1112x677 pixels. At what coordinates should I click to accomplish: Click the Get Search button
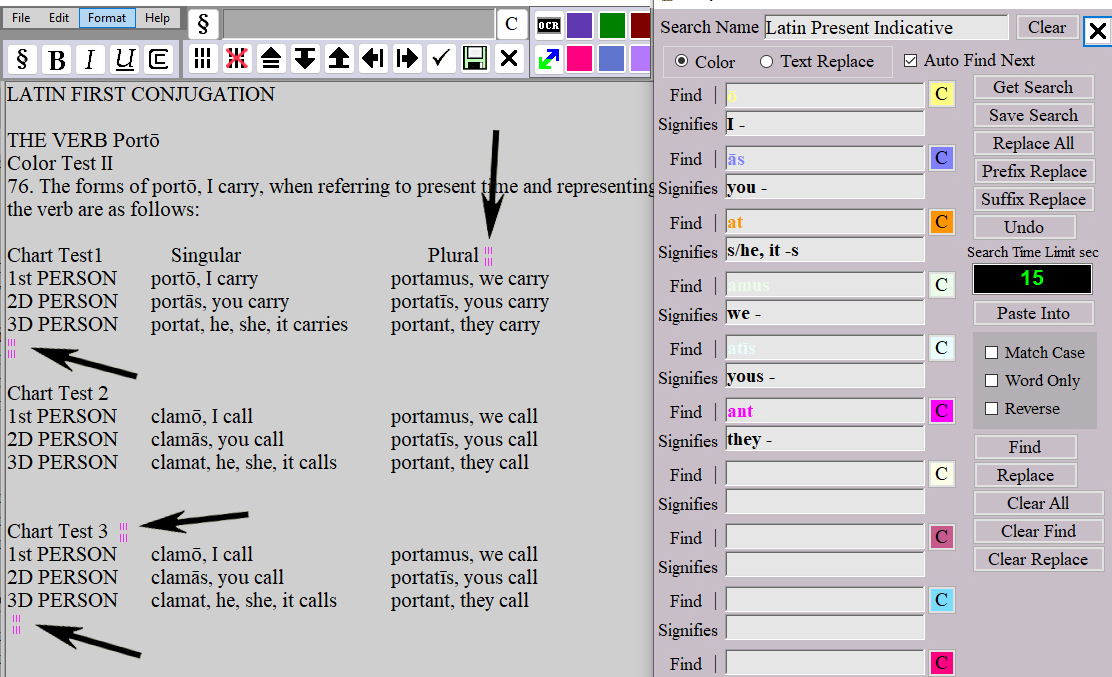(1033, 88)
